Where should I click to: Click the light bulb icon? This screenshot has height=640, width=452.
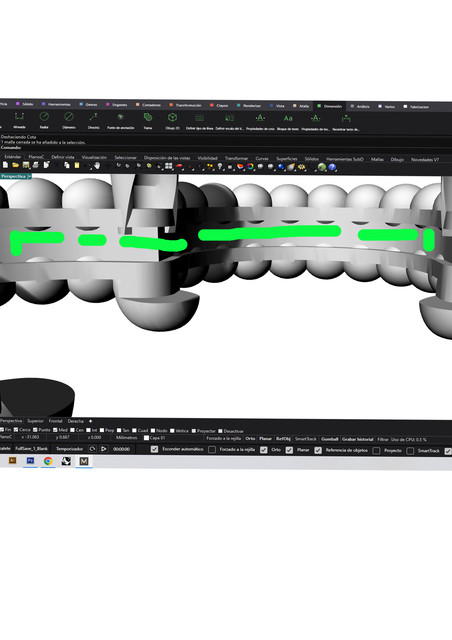tap(220, 167)
